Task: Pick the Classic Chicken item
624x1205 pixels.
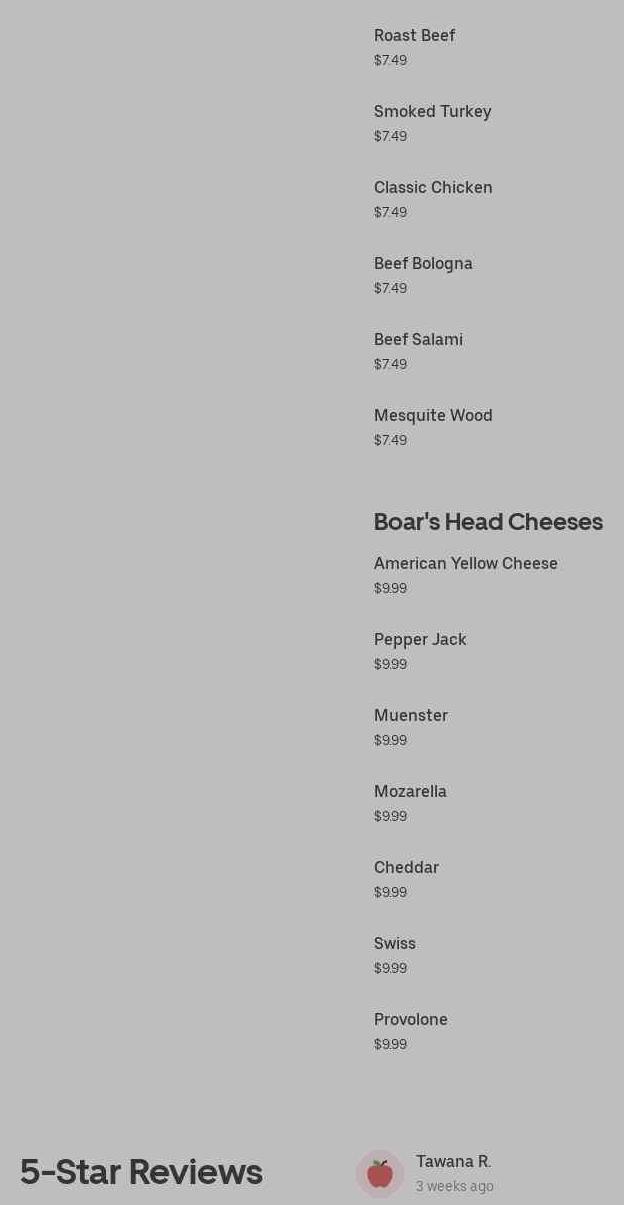Action: pos(433,188)
